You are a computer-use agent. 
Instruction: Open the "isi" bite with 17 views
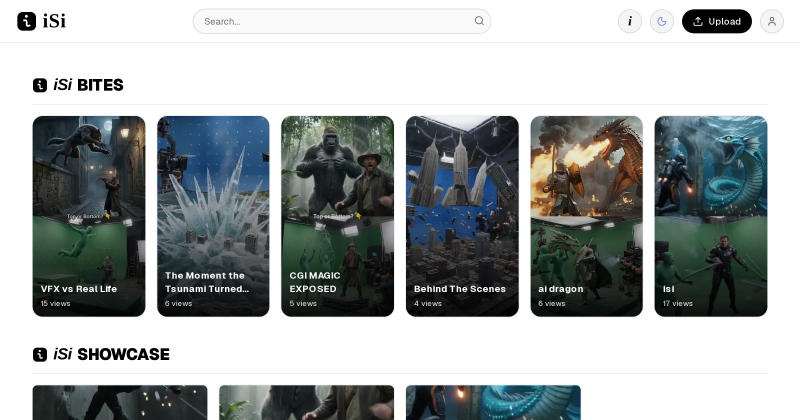(x=711, y=216)
